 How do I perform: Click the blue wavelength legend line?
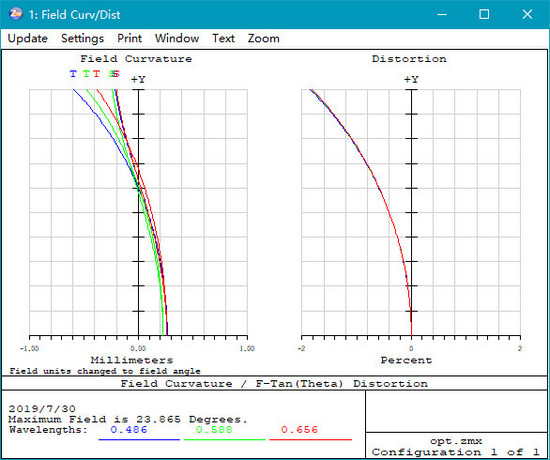click(x=139, y=439)
